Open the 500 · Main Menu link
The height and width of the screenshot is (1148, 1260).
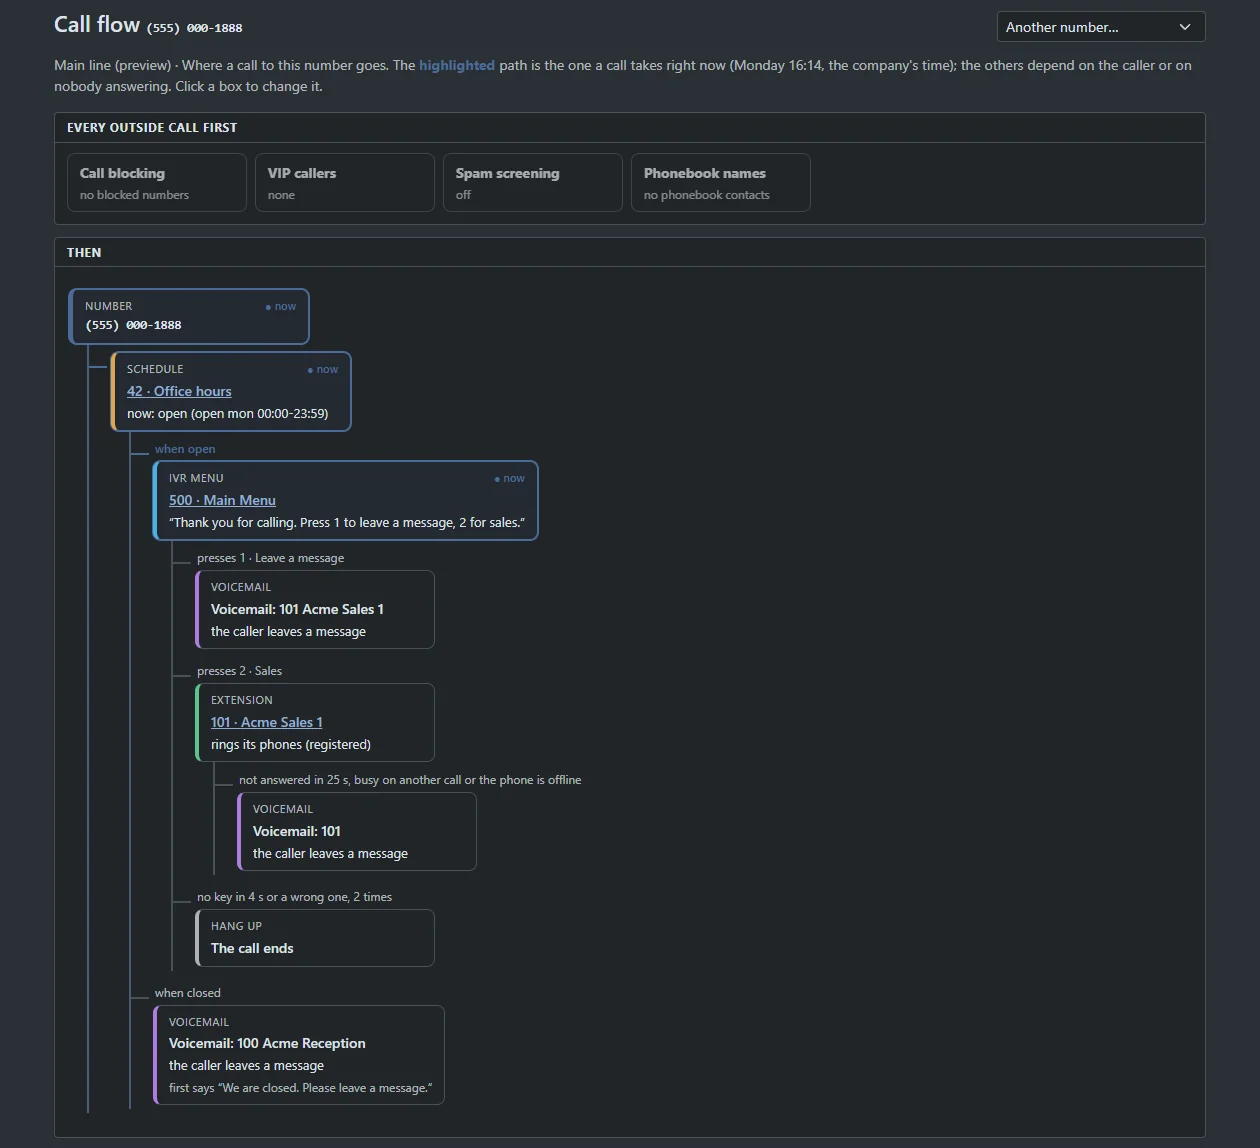pos(222,500)
